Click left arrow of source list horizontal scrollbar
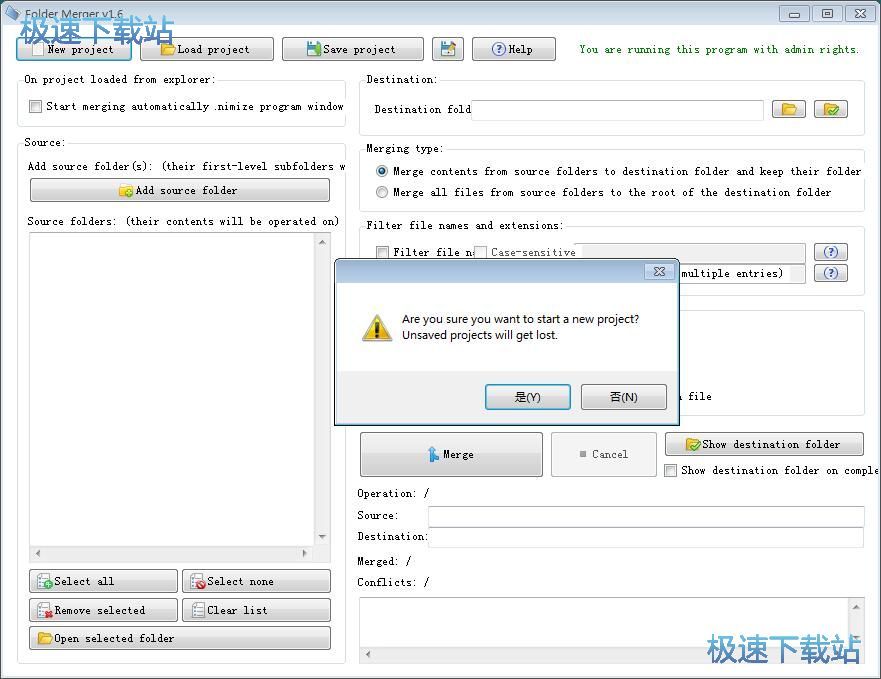881x679 pixels. 38,553
